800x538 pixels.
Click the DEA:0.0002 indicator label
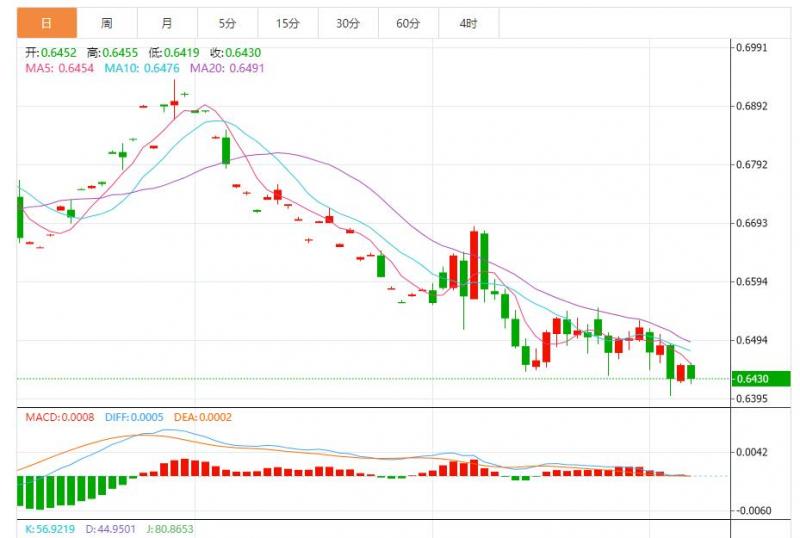pyautogui.click(x=203, y=417)
